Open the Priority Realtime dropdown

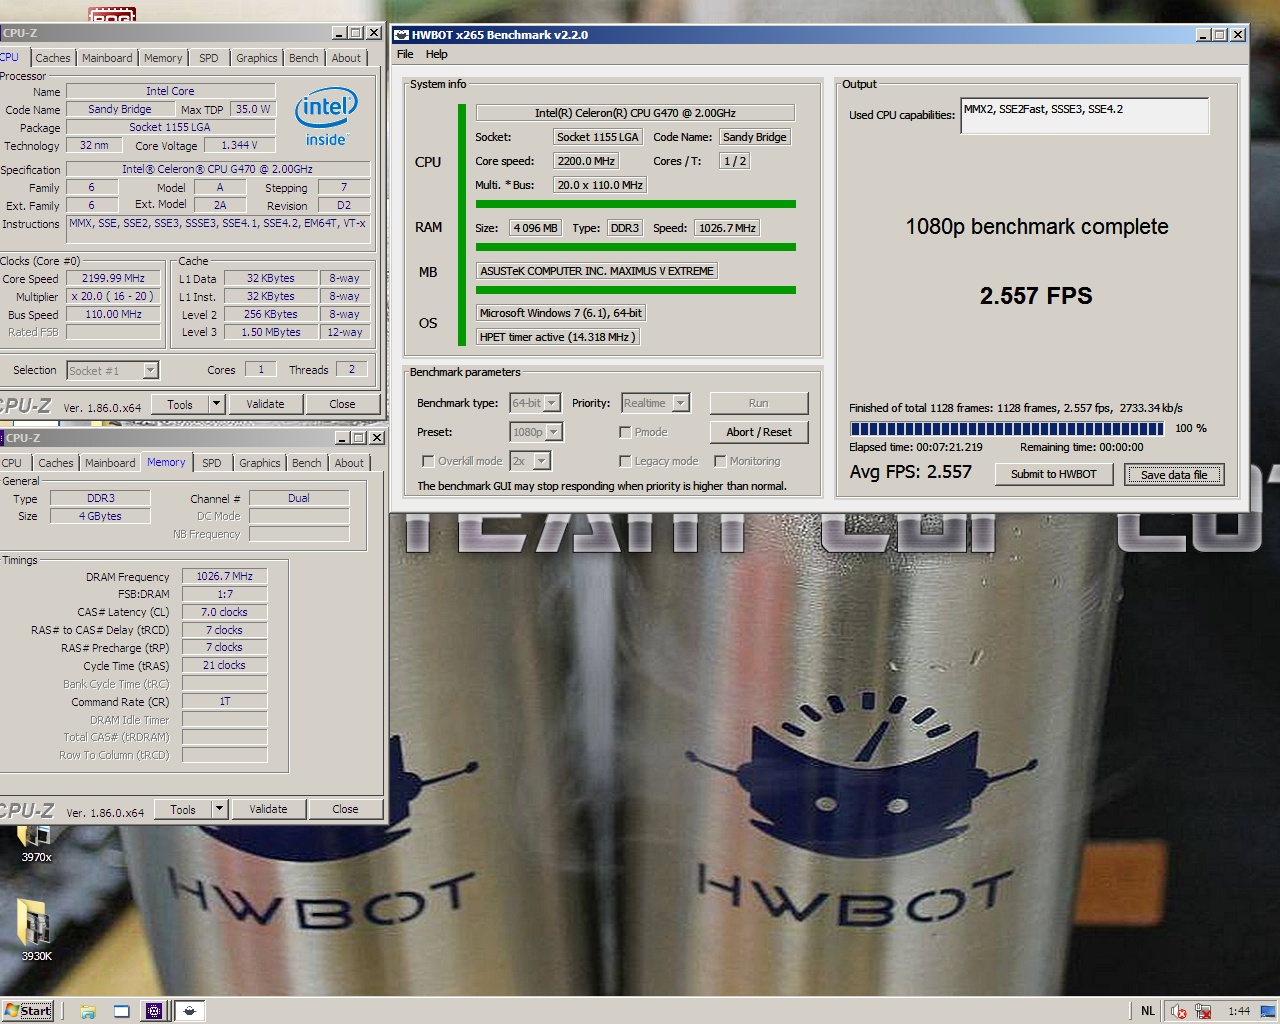pos(681,403)
